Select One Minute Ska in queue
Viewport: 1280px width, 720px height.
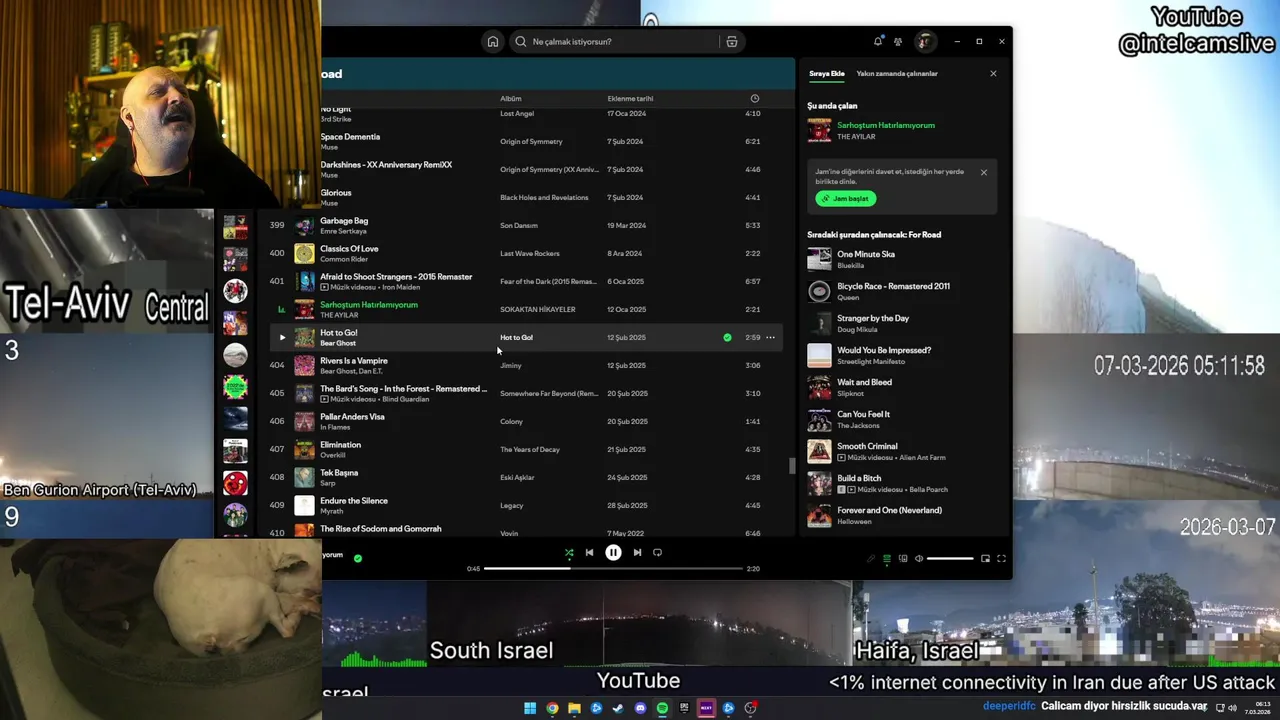(902, 259)
